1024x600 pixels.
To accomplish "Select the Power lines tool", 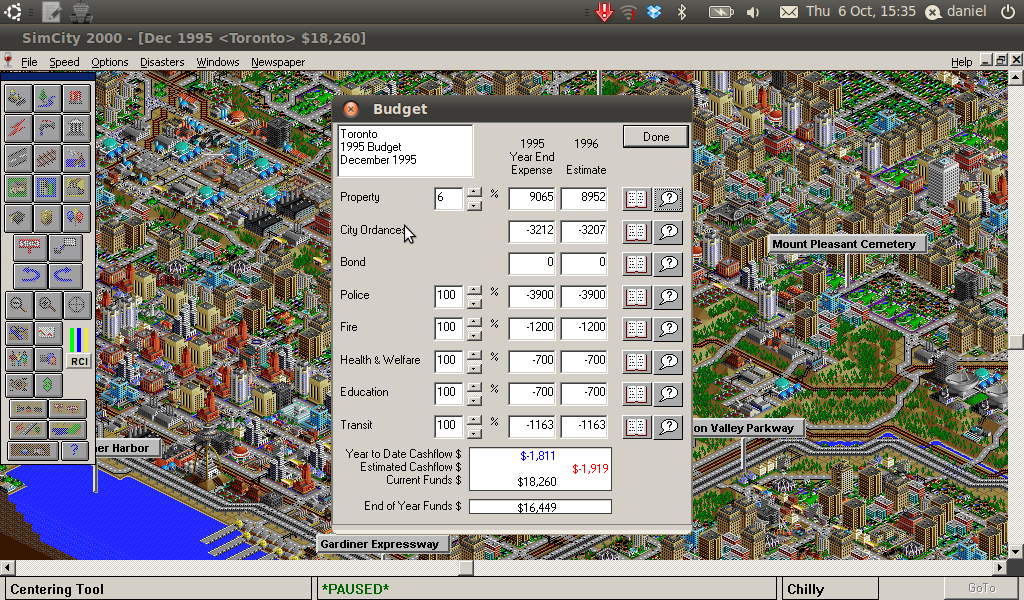I will (x=18, y=128).
